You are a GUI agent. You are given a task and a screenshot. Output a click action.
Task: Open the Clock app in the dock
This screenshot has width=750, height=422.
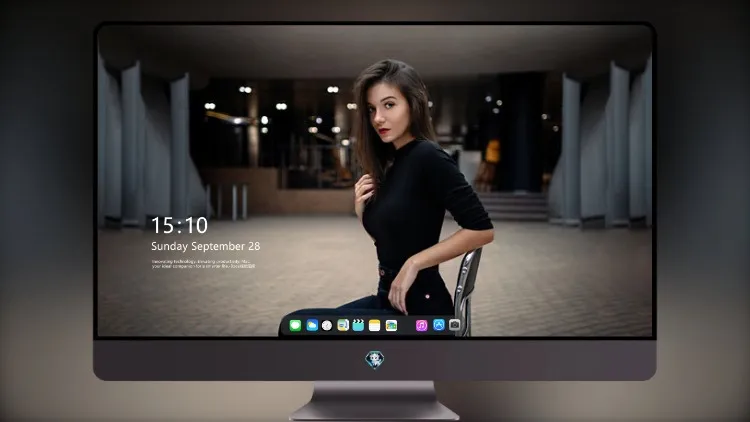(327, 326)
